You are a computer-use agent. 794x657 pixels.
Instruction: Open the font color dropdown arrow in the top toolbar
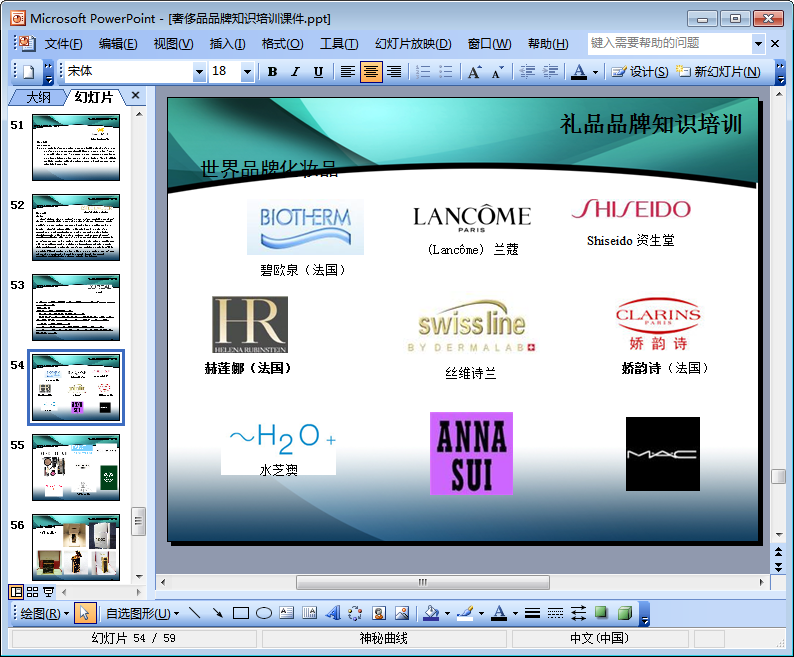596,72
